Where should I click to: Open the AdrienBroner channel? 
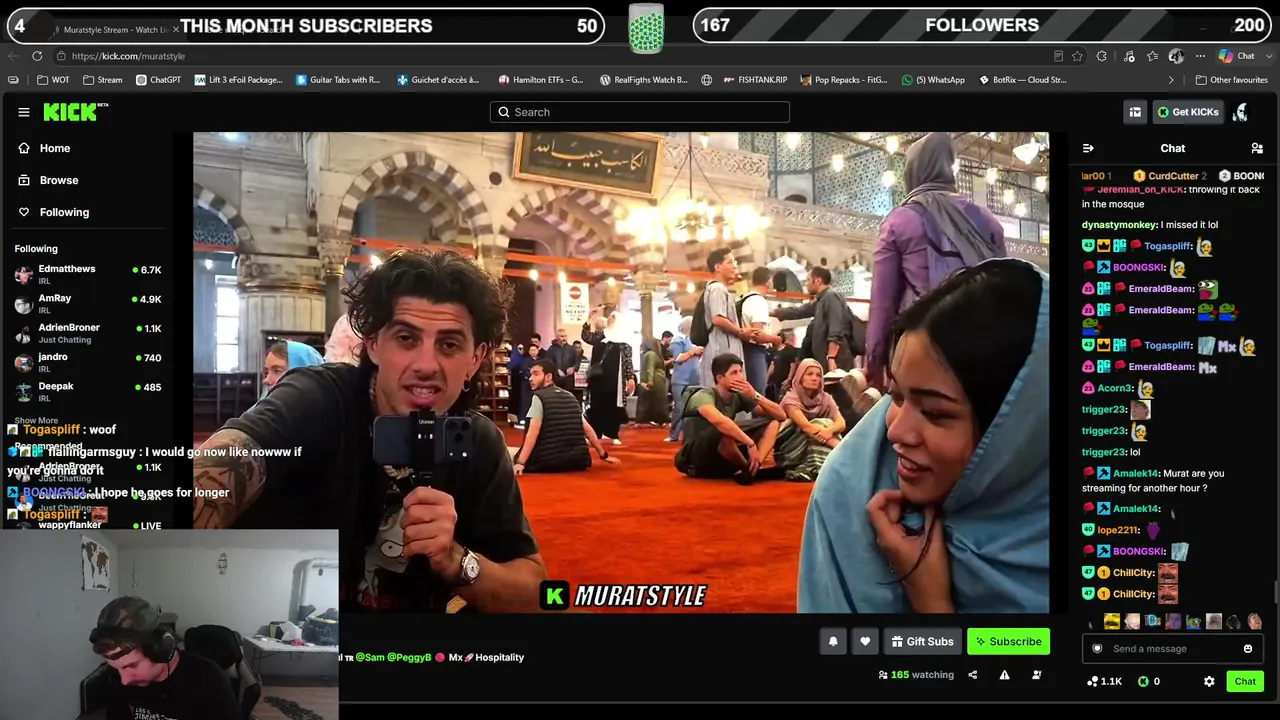pos(88,332)
